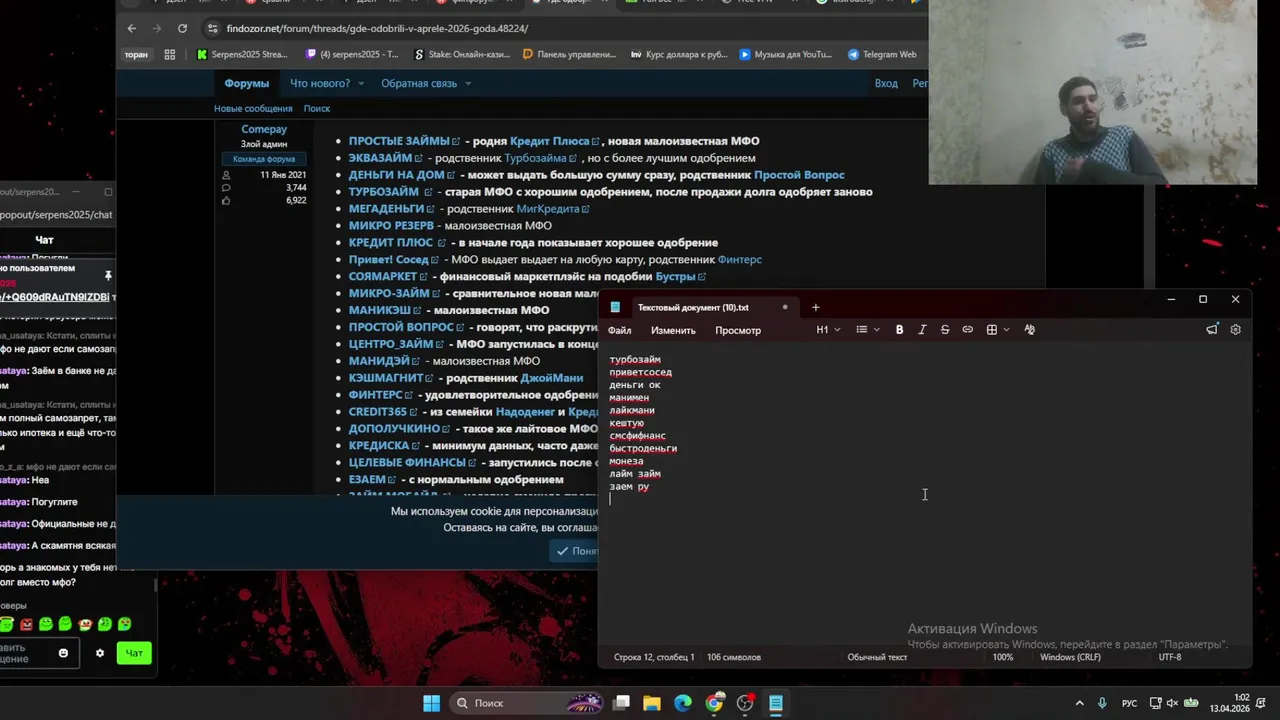The width and height of the screenshot is (1280, 720).
Task: Open Notepad from taskbar
Action: (776, 703)
